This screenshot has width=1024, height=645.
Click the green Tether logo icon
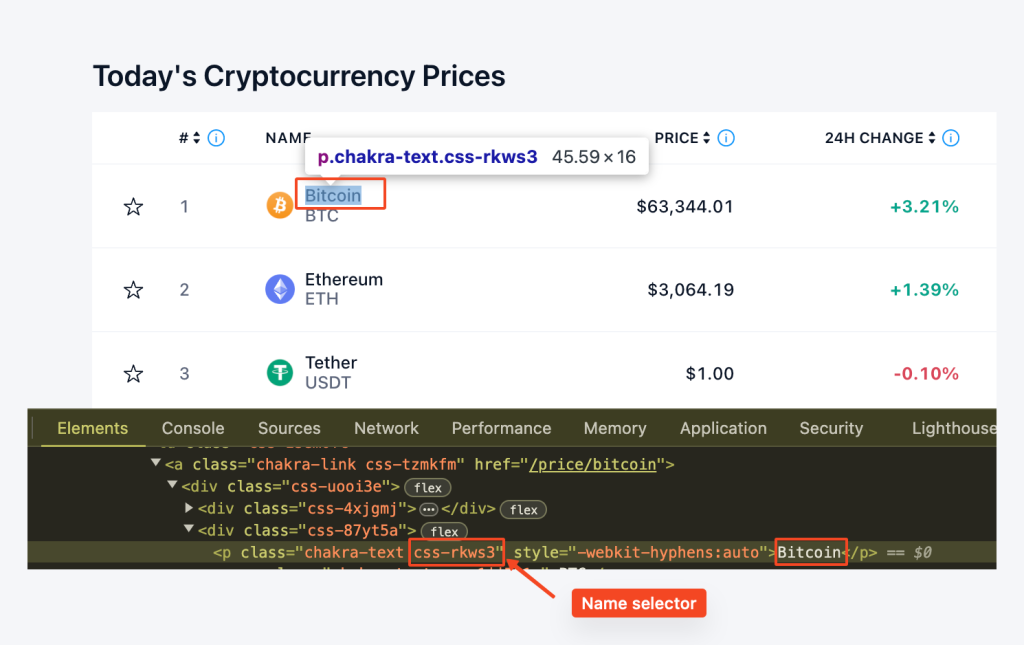[x=280, y=373]
